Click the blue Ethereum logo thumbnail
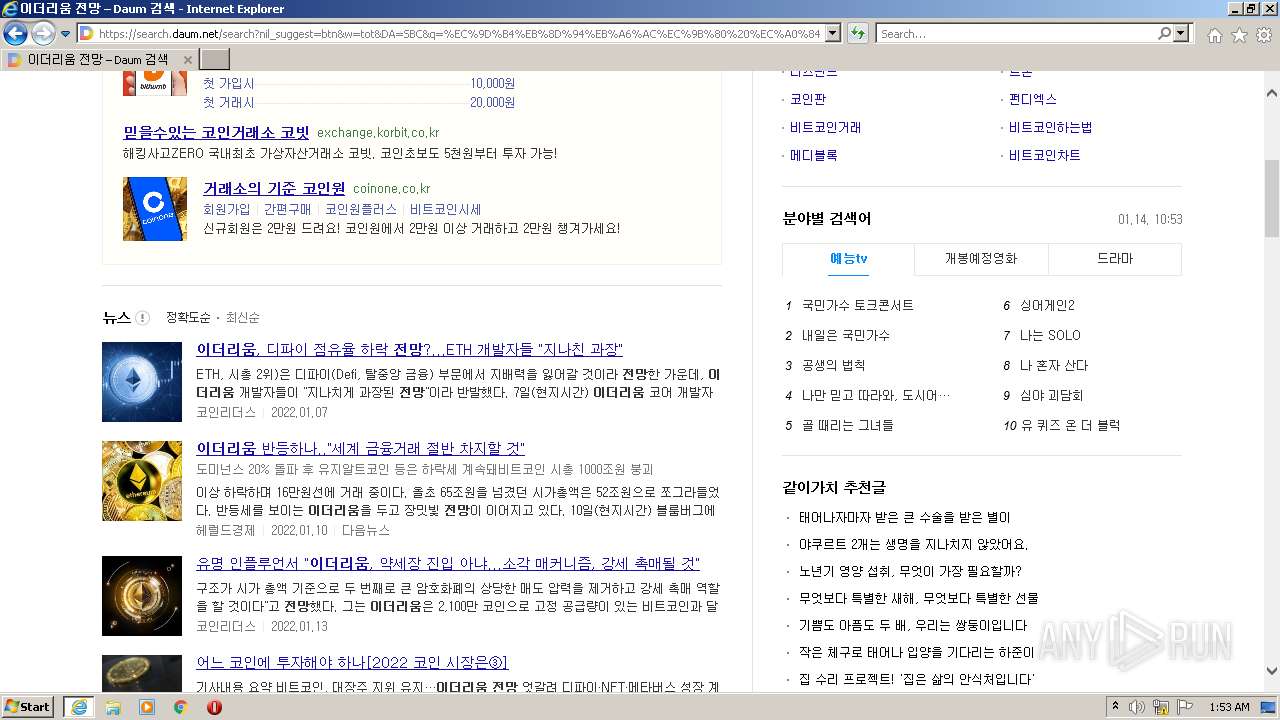The image size is (1280, 720). click(142, 382)
